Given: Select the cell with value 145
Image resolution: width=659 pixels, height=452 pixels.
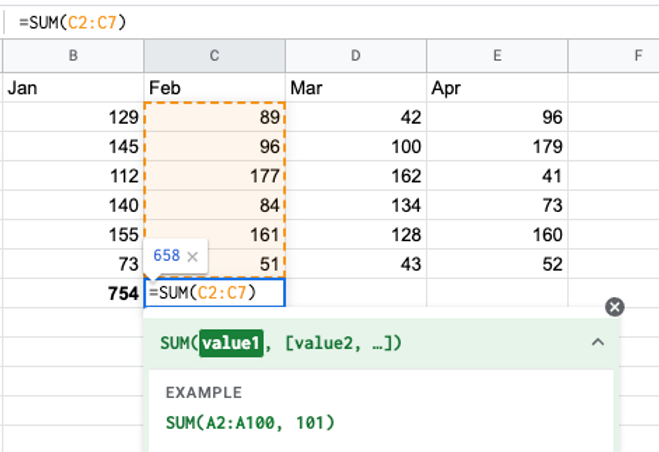Looking at the screenshot, I should (73, 146).
